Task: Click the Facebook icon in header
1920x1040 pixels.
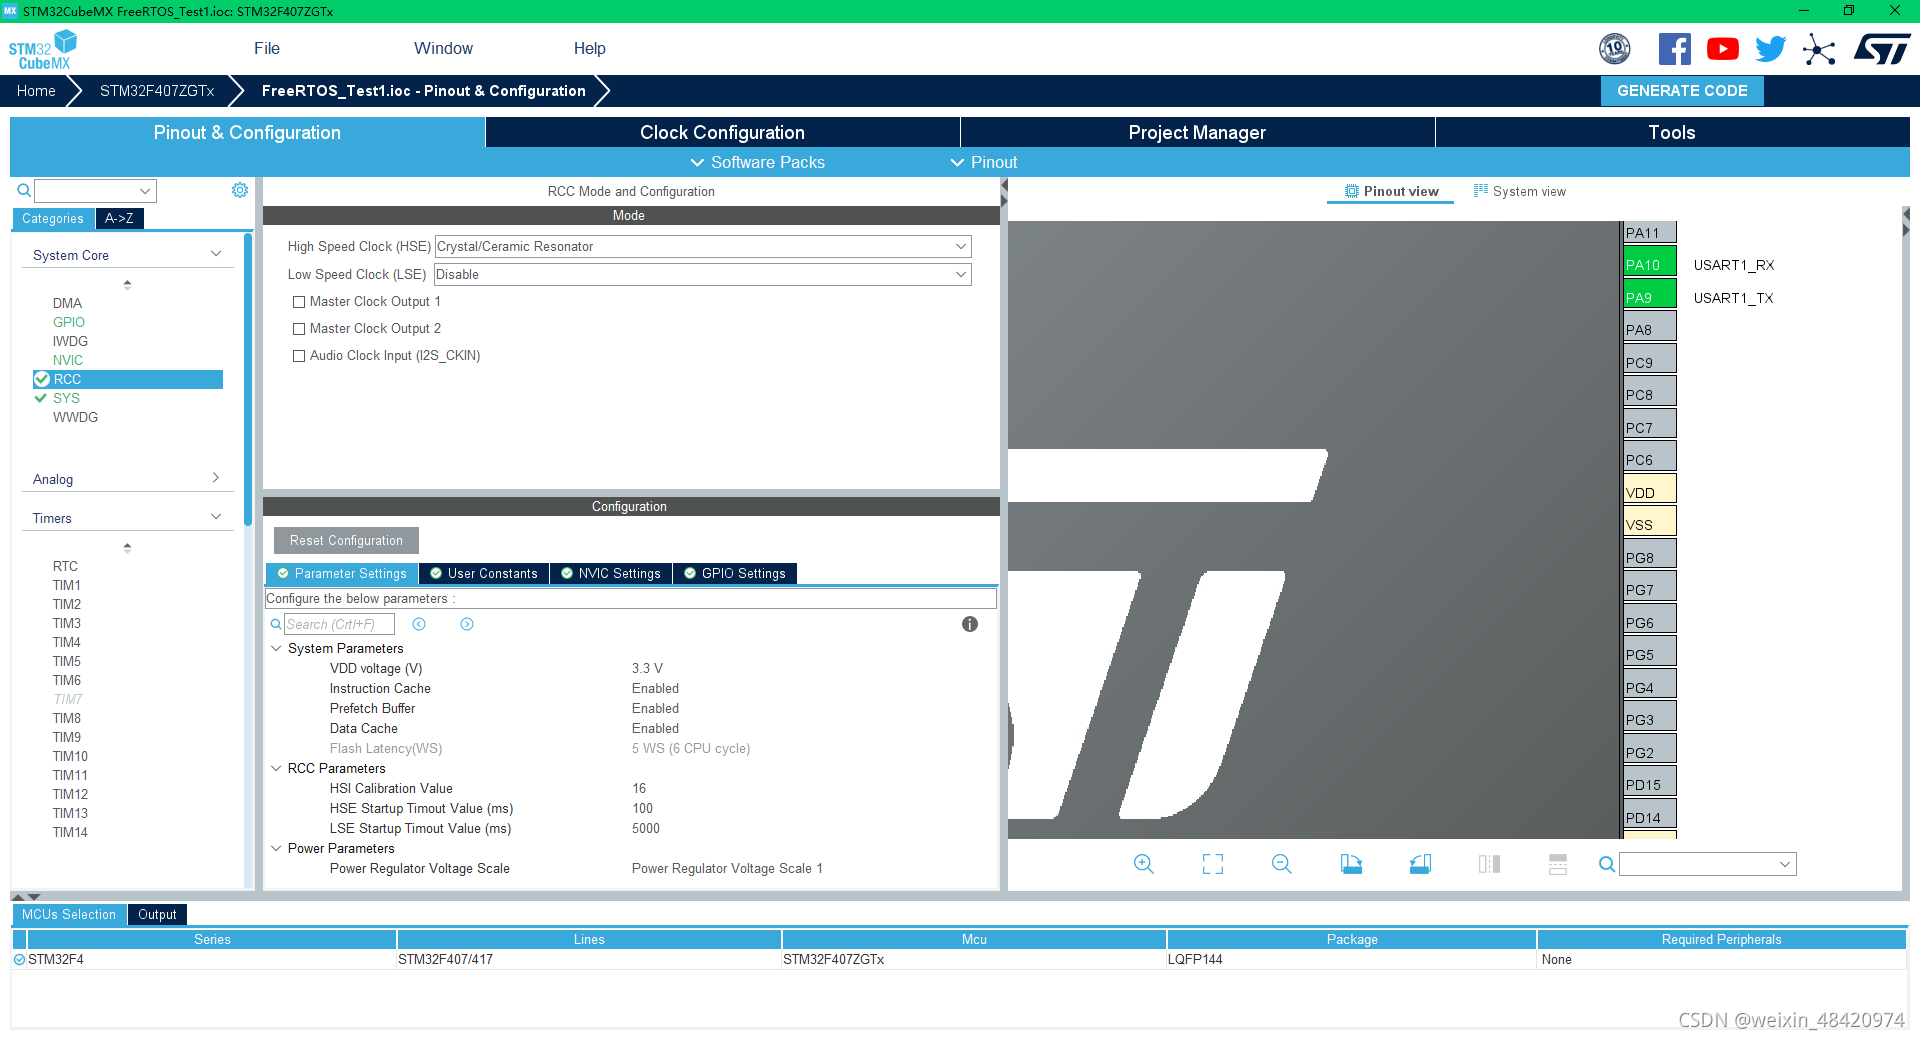Action: (1674, 49)
